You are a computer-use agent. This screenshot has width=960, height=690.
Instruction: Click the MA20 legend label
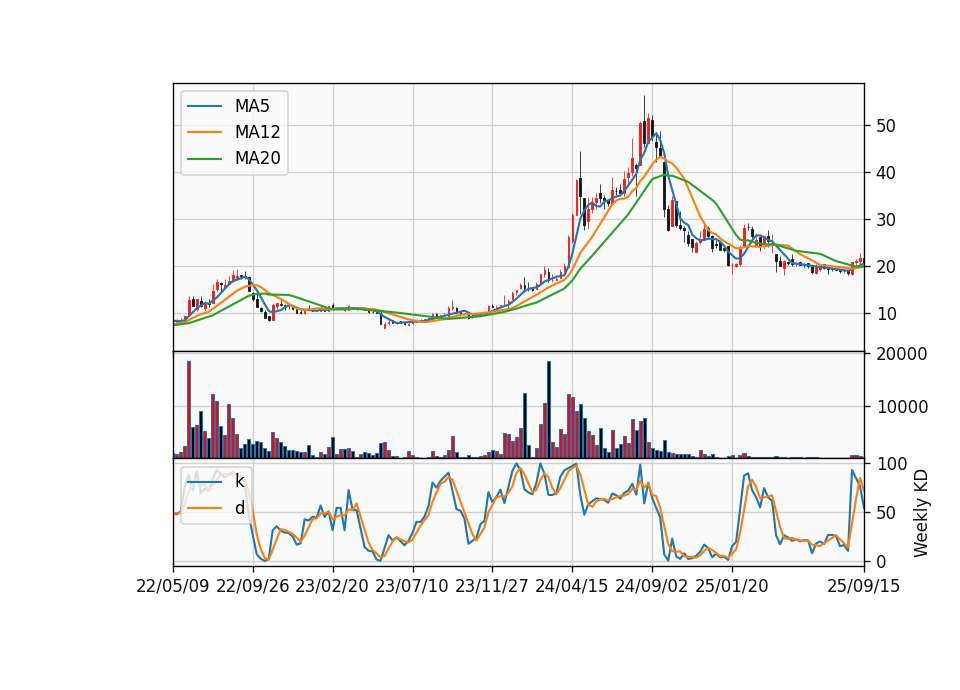(257, 158)
